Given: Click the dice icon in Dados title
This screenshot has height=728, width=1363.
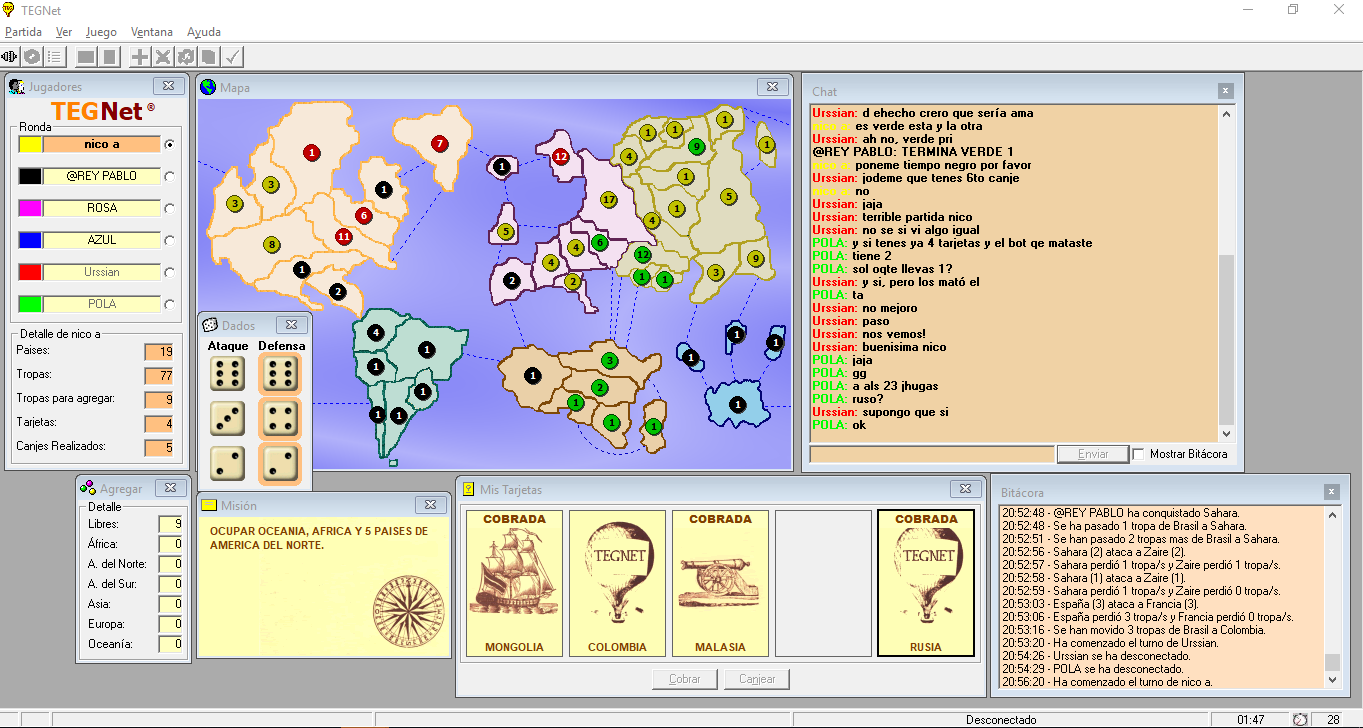Looking at the screenshot, I should click(x=210, y=325).
